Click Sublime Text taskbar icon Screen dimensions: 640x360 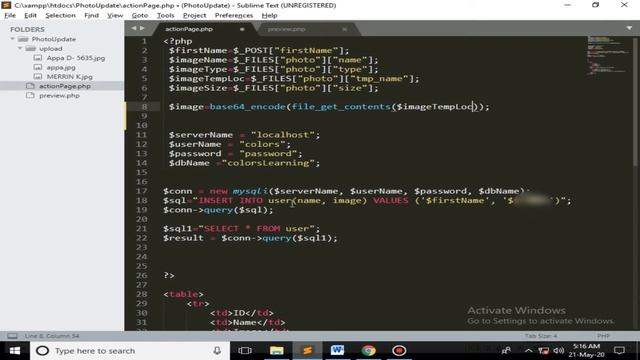coord(307,351)
